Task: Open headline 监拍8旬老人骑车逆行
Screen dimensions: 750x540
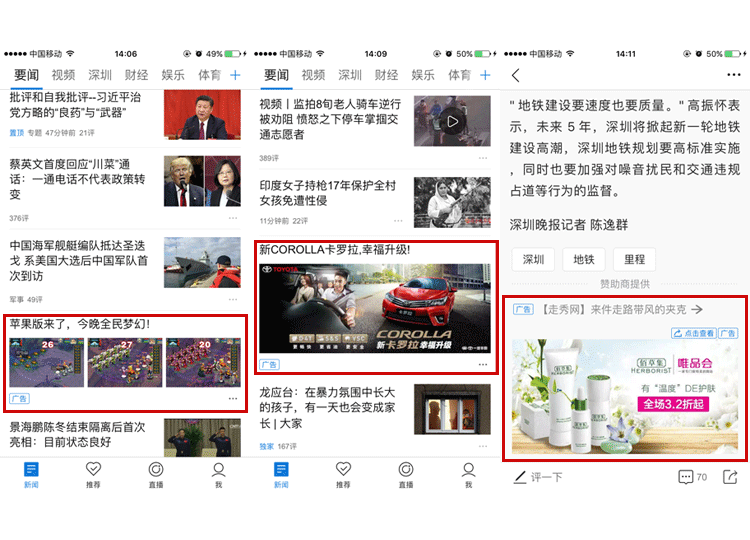Action: (330, 119)
